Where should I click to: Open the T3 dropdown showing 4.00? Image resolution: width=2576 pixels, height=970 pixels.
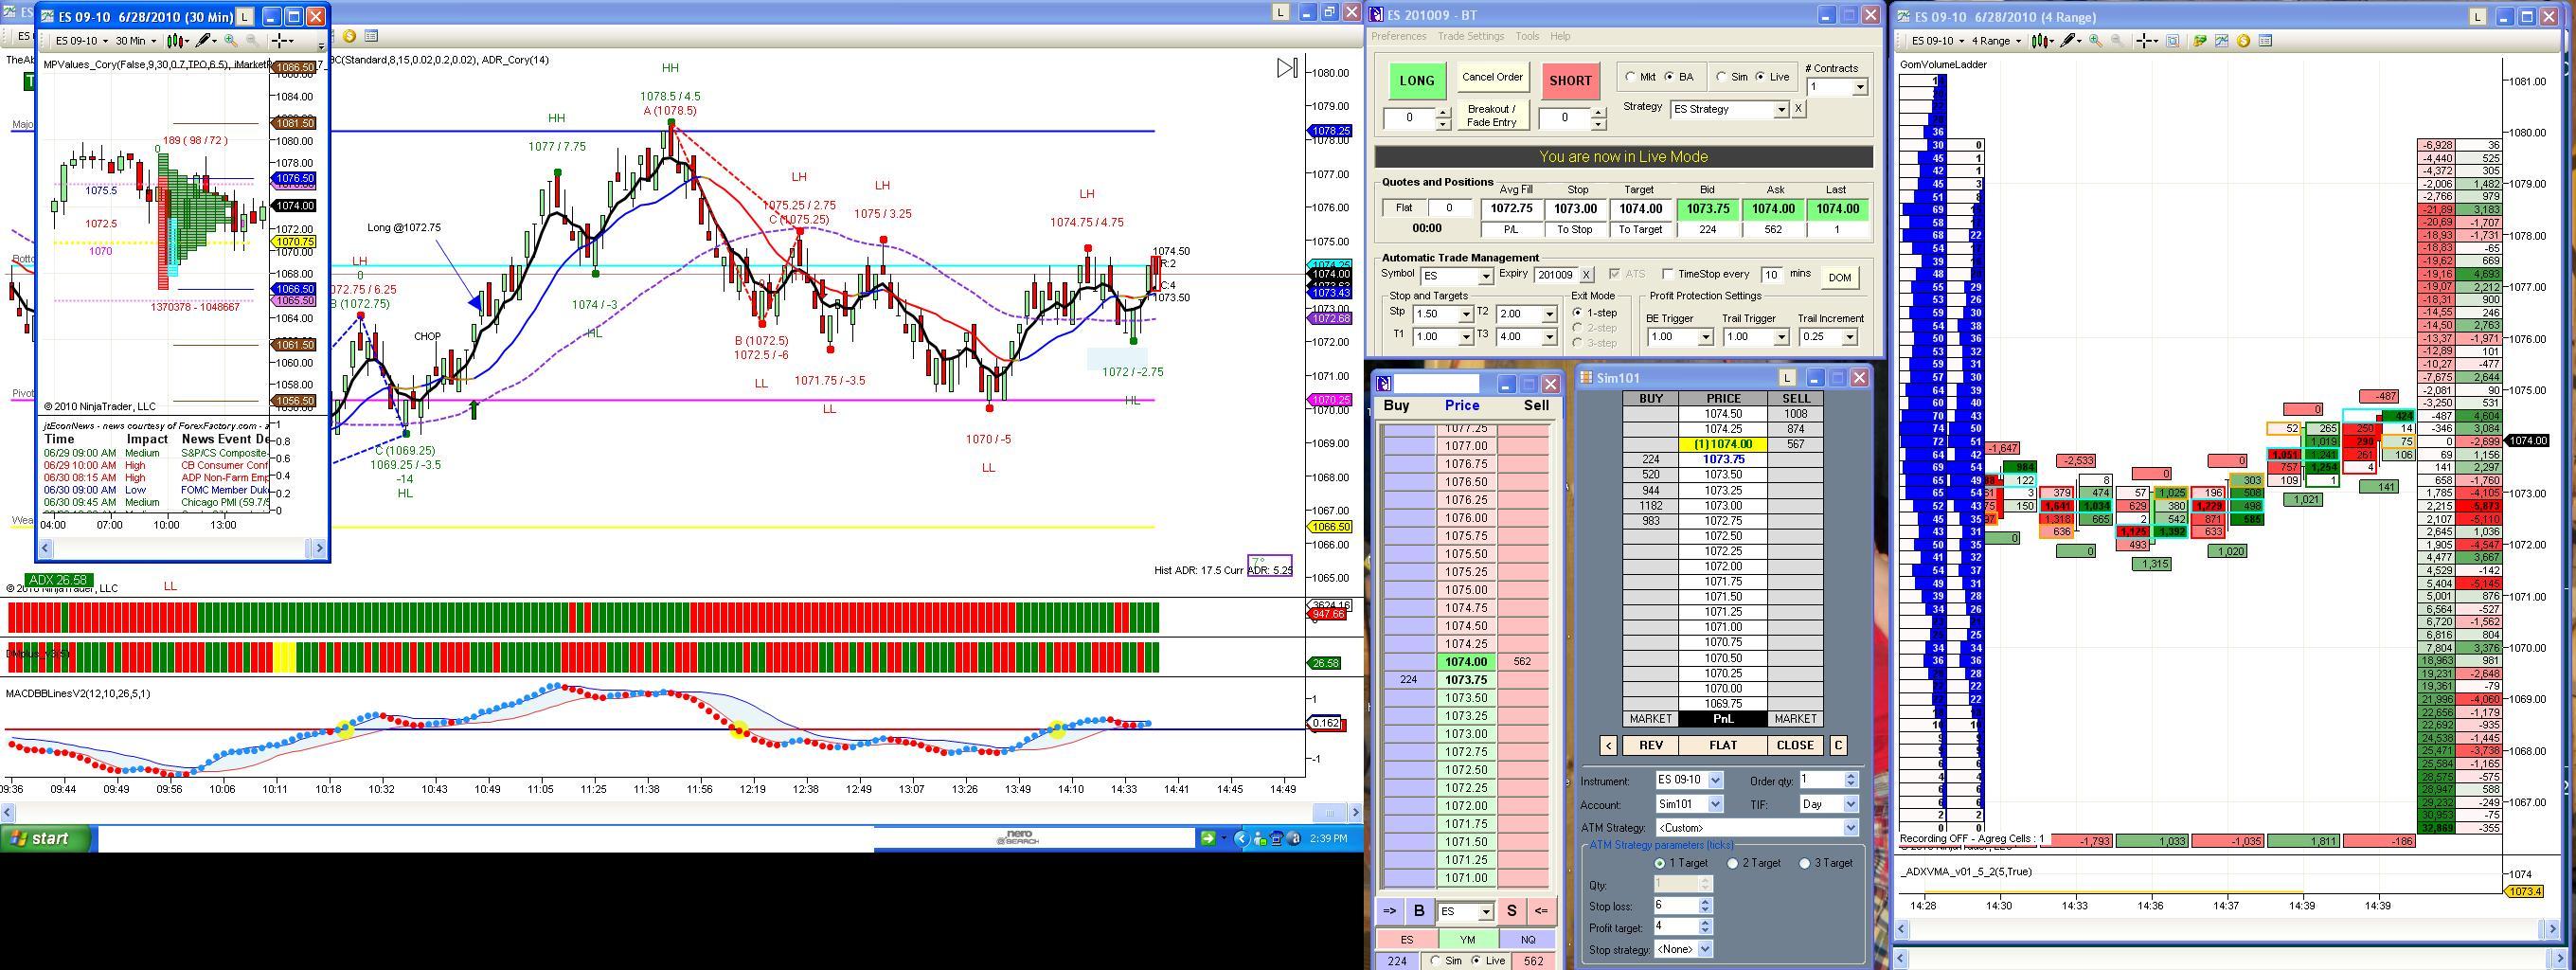coord(1549,337)
